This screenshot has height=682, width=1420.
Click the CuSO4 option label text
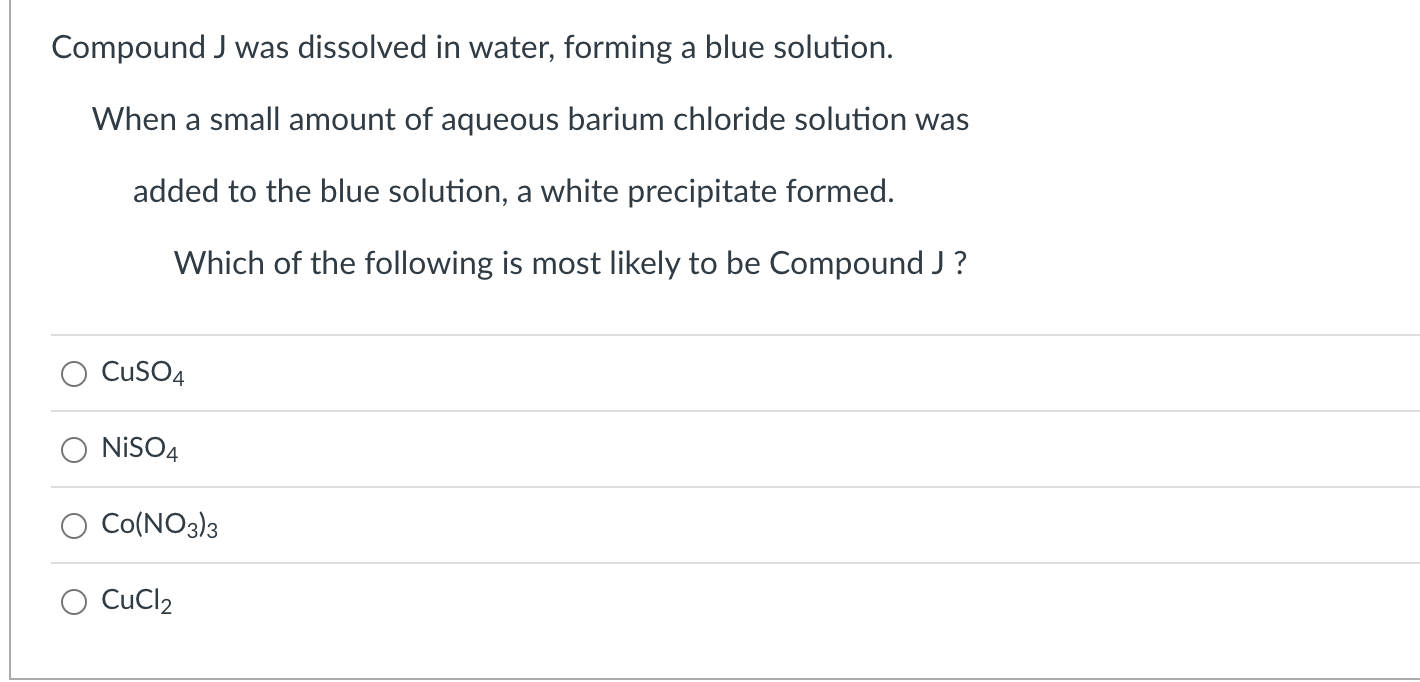point(140,375)
